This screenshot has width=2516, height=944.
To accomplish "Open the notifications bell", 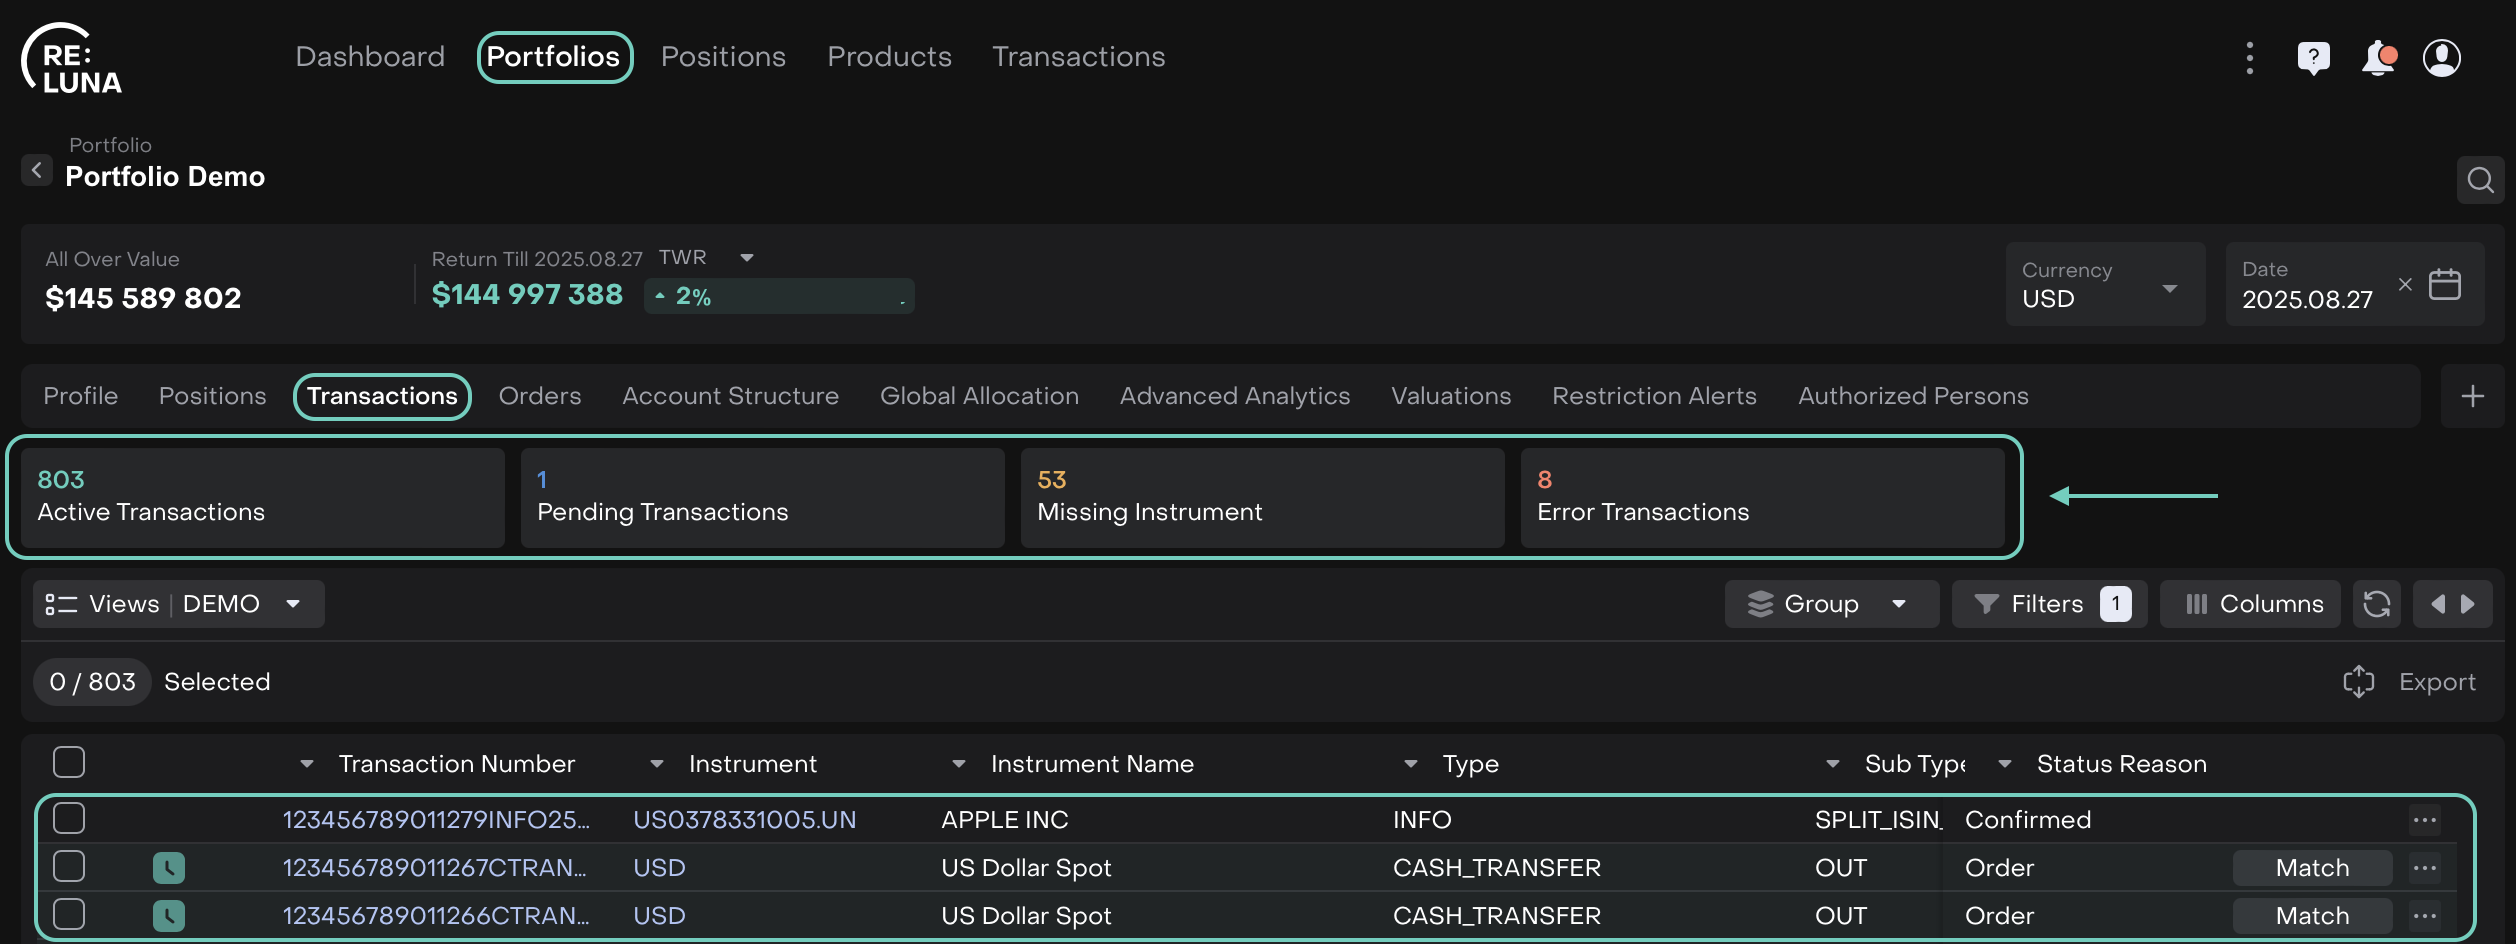I will [x=2378, y=58].
